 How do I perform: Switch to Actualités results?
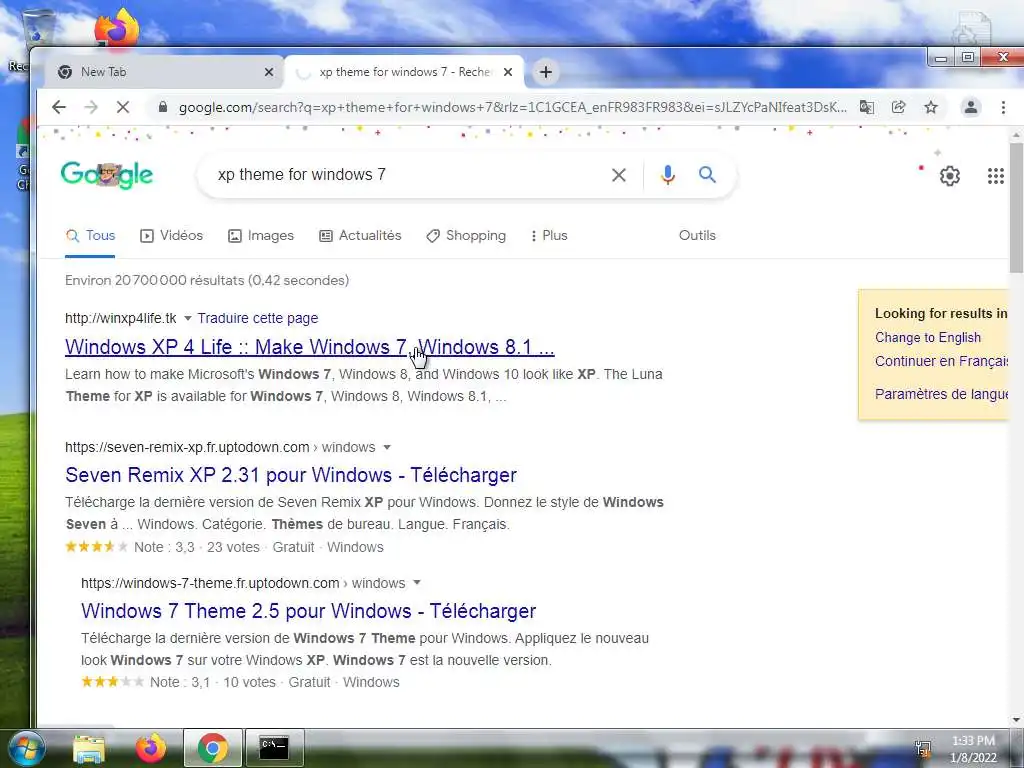[x=360, y=236]
